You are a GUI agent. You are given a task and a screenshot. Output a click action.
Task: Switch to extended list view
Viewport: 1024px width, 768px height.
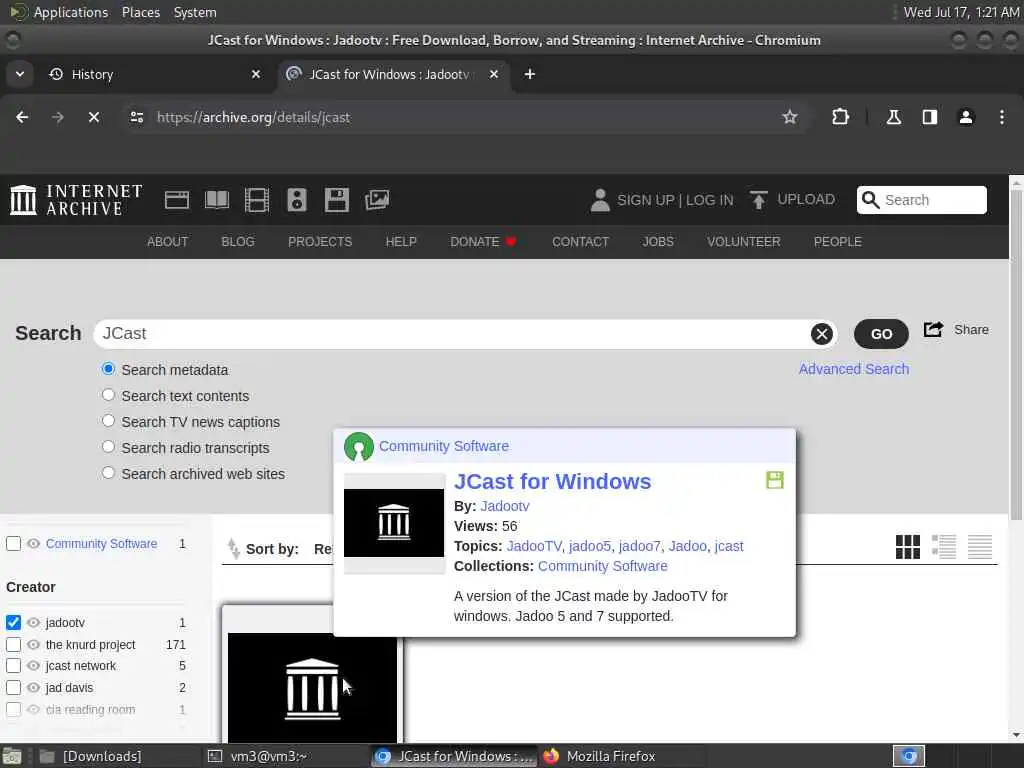click(944, 547)
